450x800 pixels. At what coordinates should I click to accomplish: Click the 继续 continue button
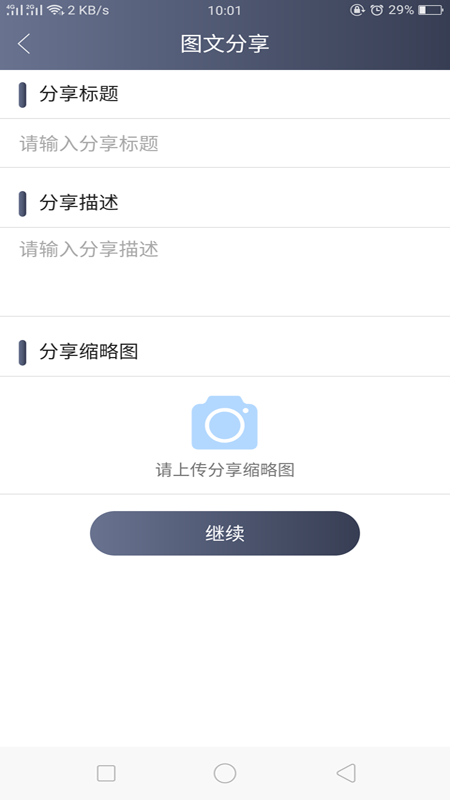(225, 533)
